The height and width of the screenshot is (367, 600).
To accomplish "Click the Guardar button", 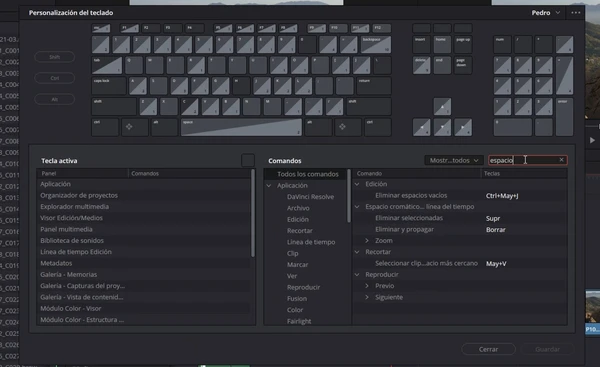I will [x=547, y=349].
